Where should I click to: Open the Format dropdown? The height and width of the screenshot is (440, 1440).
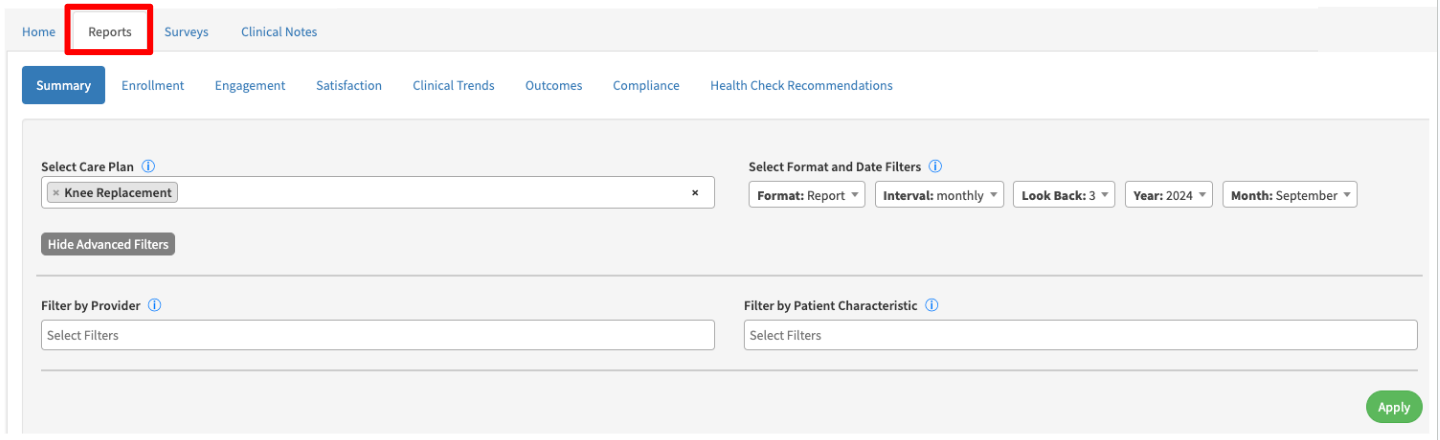[806, 196]
